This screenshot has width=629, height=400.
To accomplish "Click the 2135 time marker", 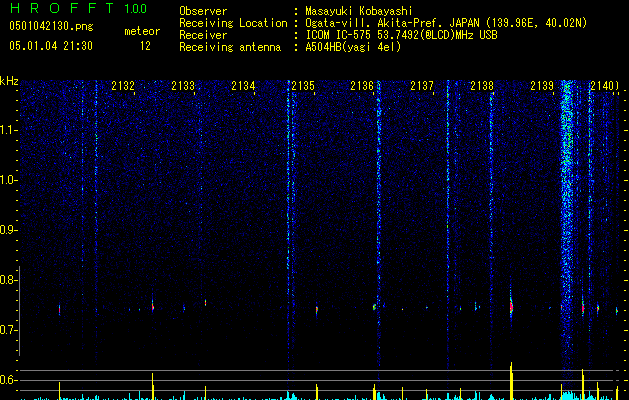I will pos(303,86).
